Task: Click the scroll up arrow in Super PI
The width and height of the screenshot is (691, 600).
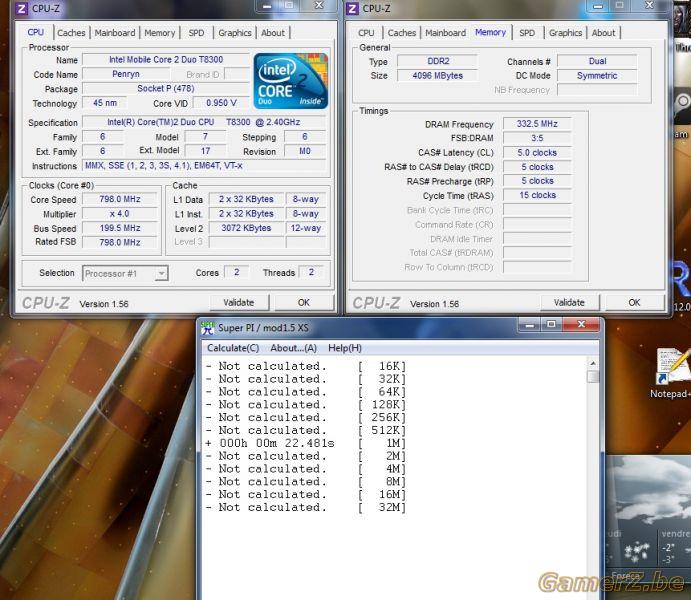Action: [593, 363]
